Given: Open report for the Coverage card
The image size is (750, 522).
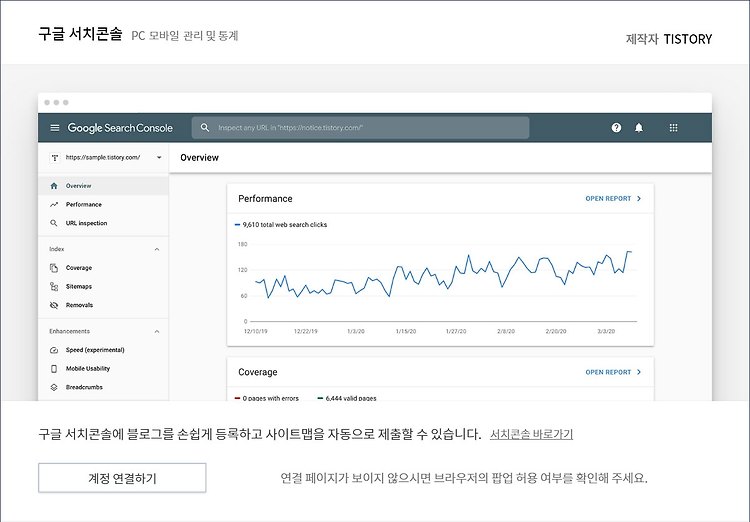Looking at the screenshot, I should pyautogui.click(x=613, y=372).
